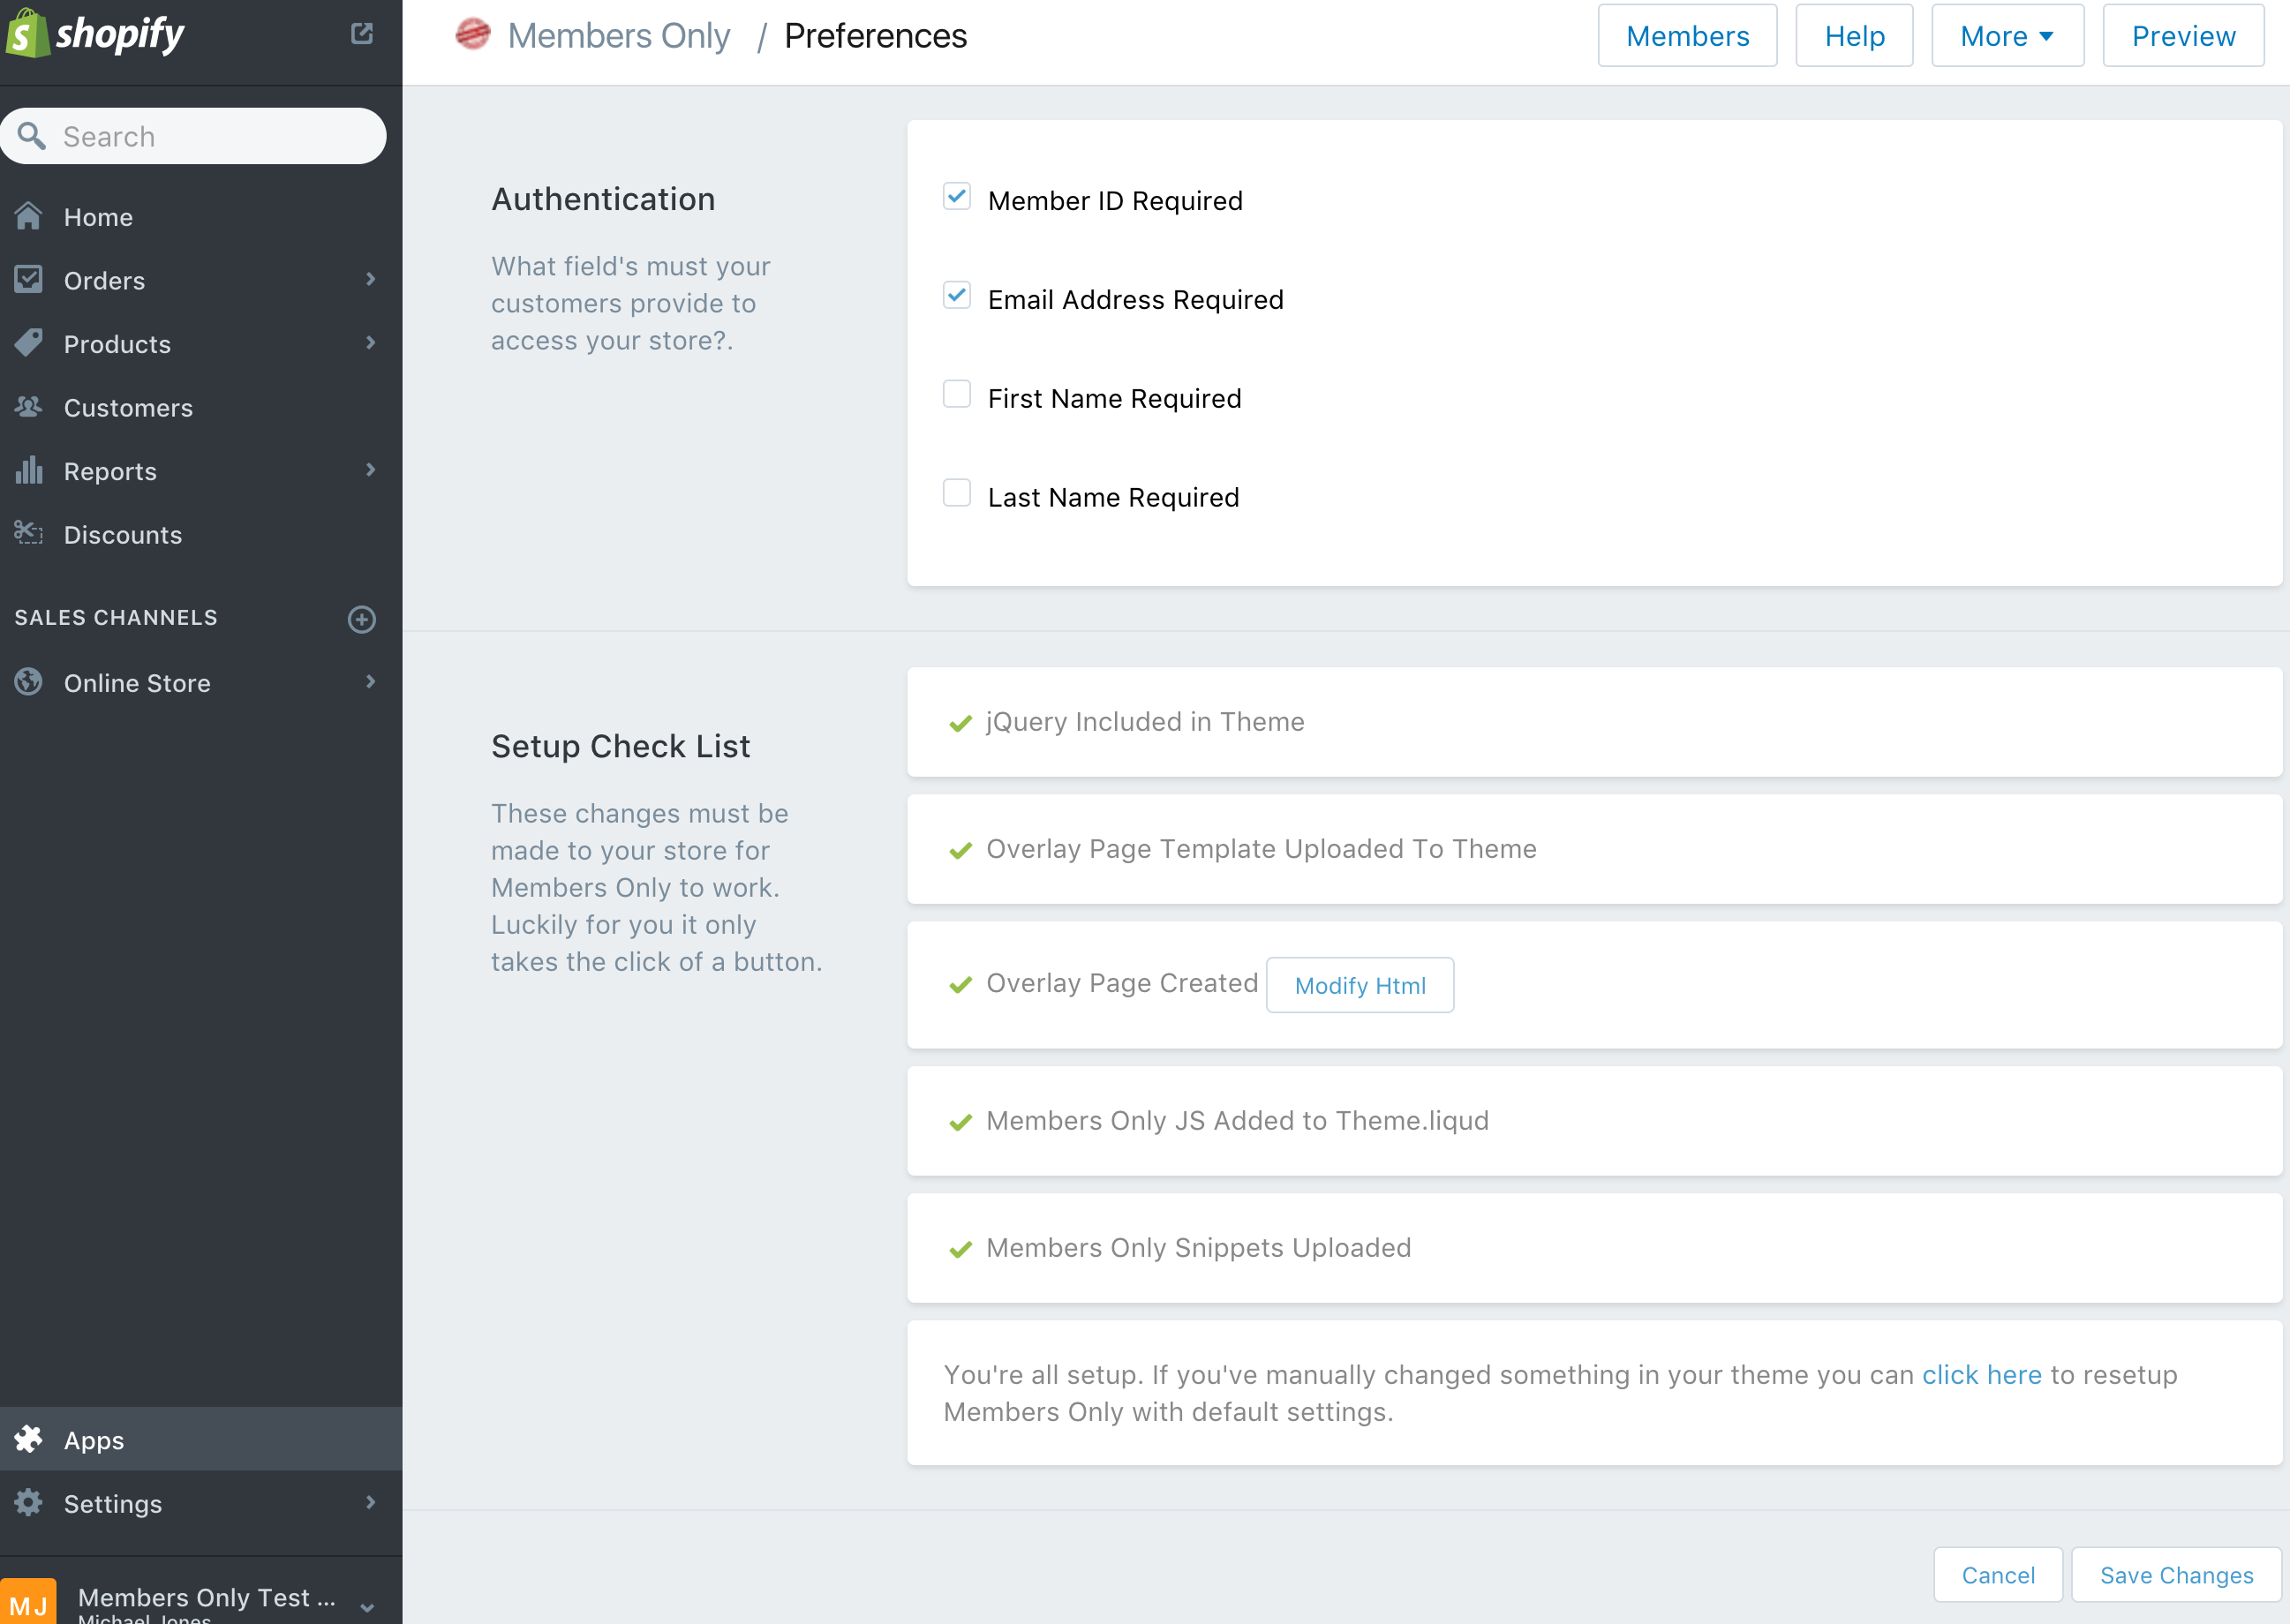2290x1624 pixels.
Task: Click the Settings gear icon
Action: pyautogui.click(x=28, y=1503)
